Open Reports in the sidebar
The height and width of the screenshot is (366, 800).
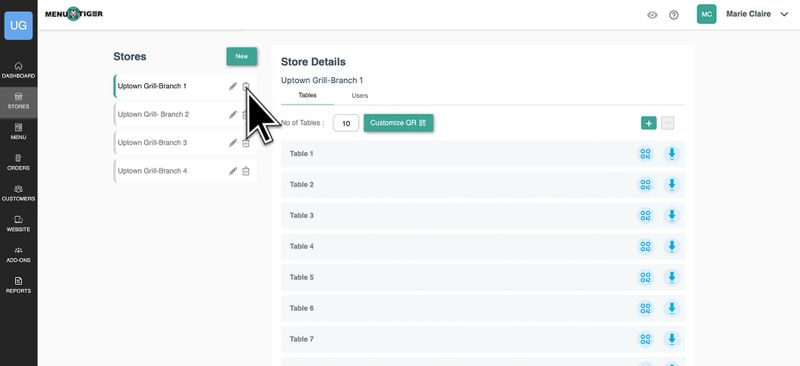pos(18,284)
